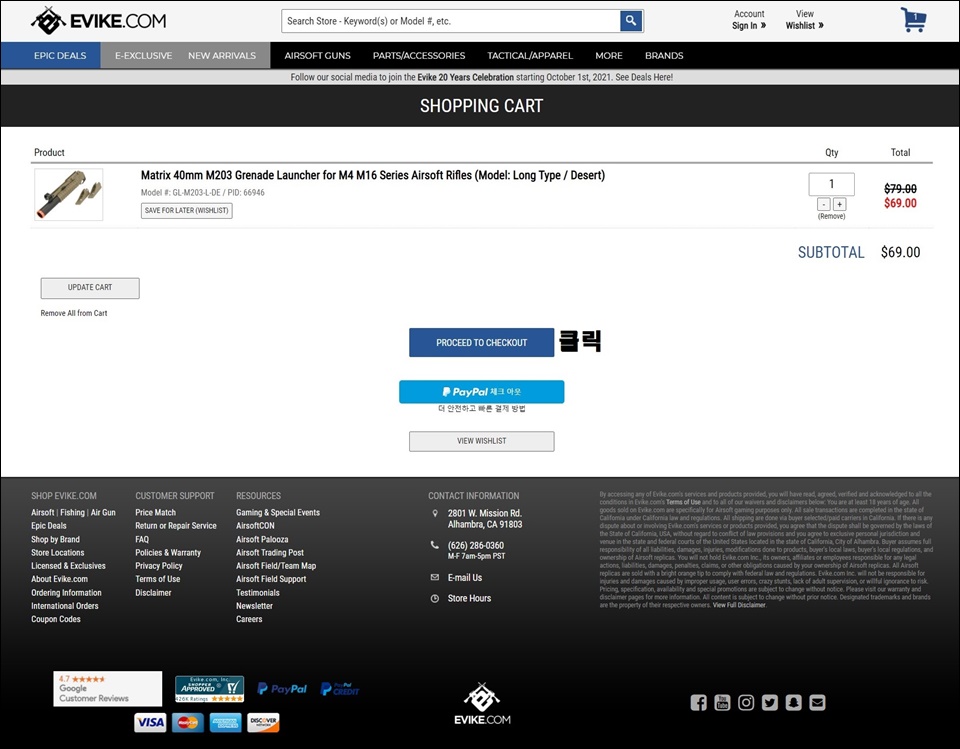Open Return or Repair Service link
This screenshot has height=749, width=960.
(176, 525)
